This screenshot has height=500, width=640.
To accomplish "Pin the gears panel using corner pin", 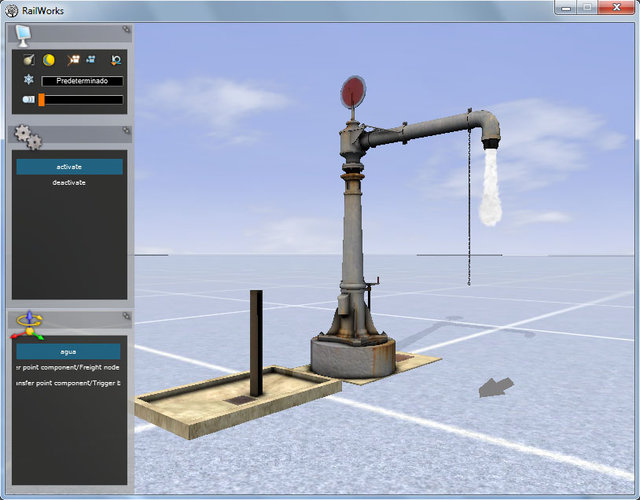I will click(x=126, y=130).
